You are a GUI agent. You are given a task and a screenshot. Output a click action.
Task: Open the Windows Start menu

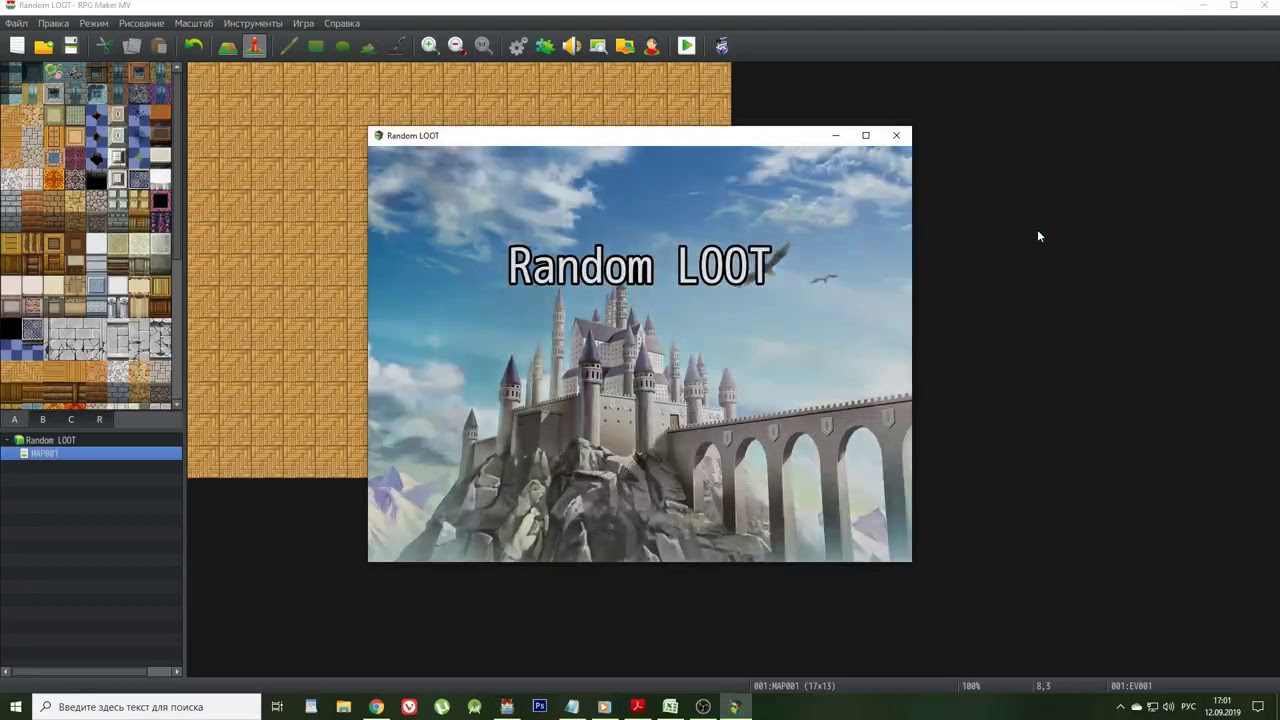pos(16,707)
